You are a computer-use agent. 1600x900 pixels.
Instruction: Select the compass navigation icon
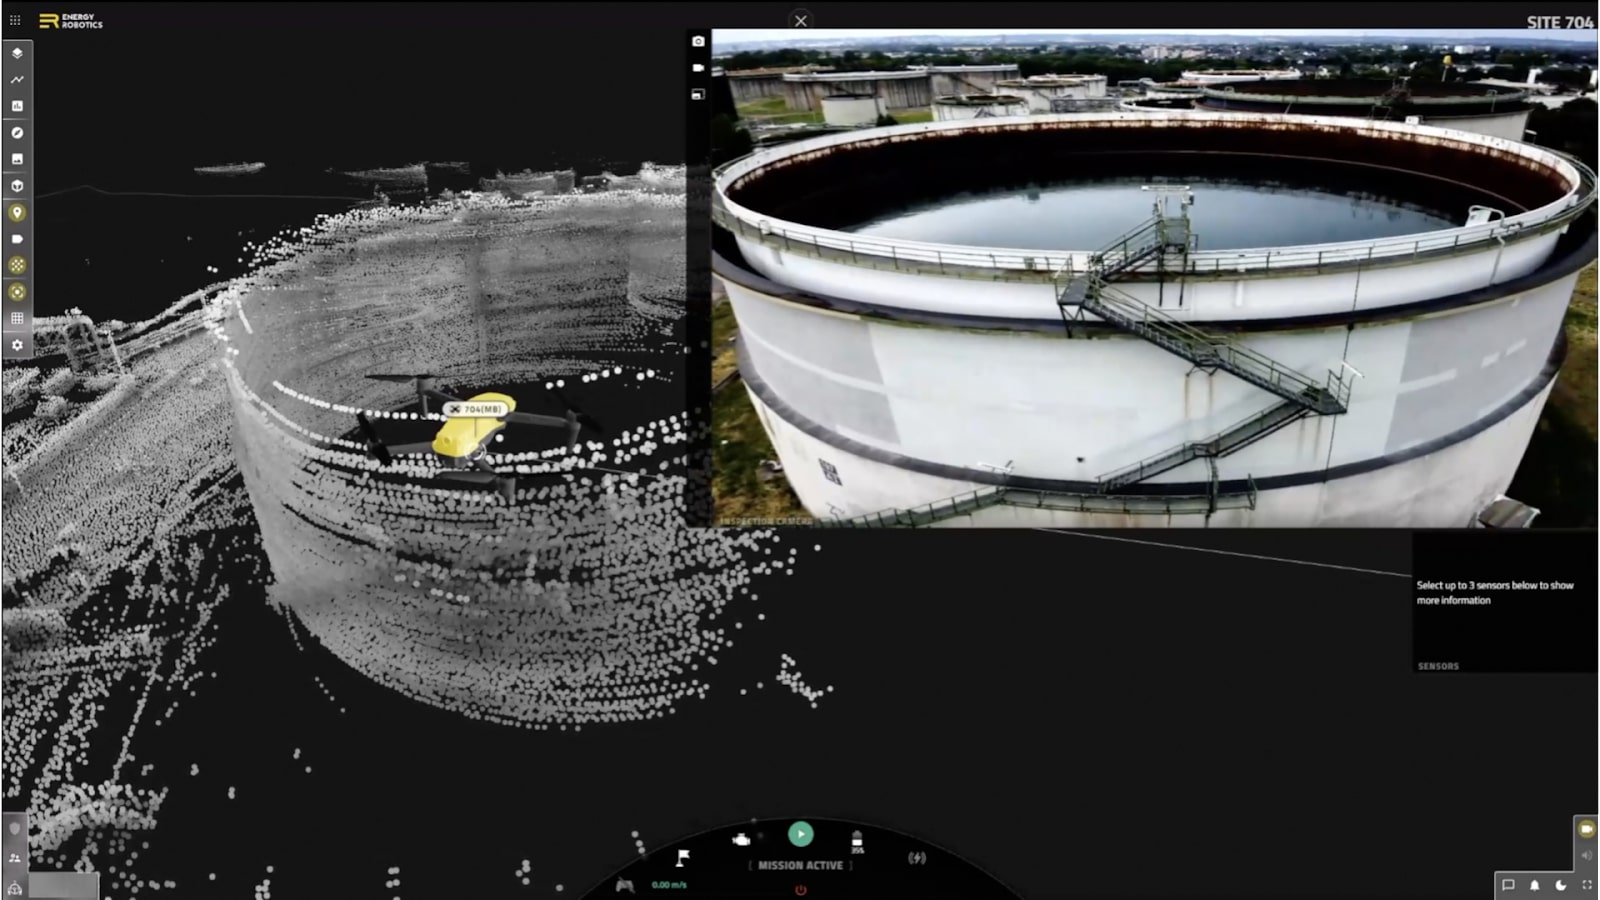(17, 132)
